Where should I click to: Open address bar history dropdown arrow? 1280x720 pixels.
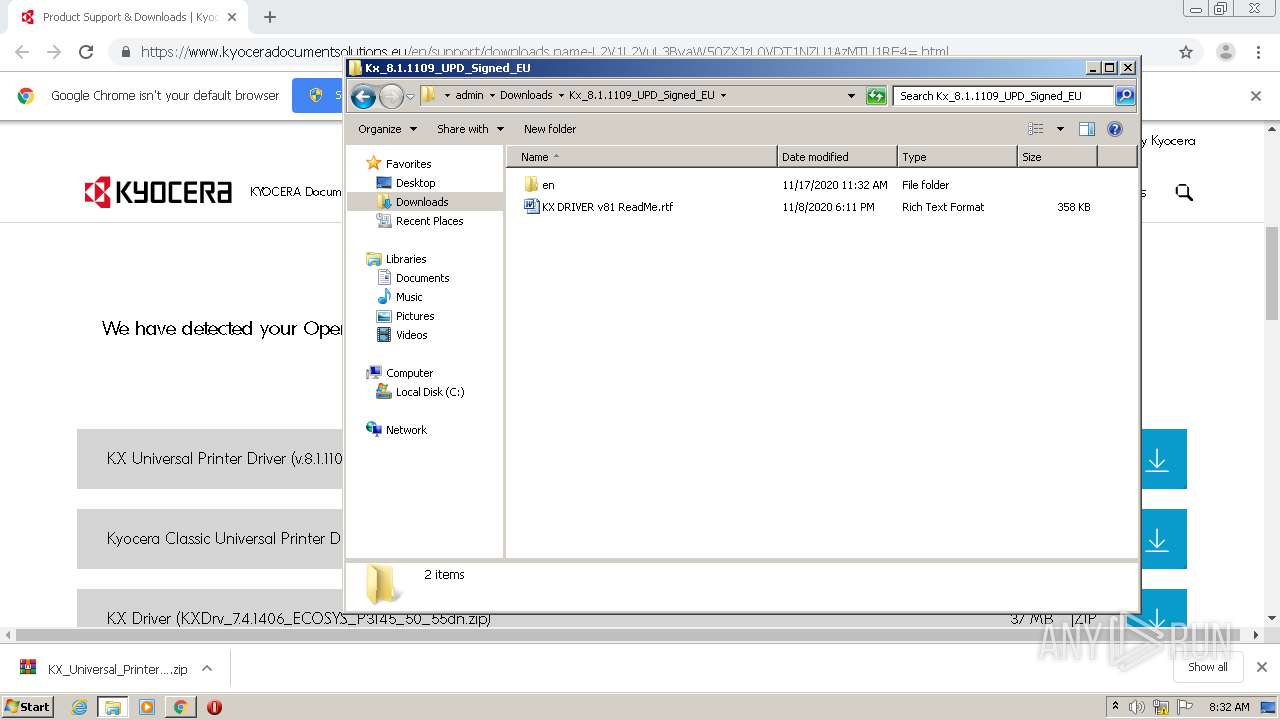tap(851, 96)
